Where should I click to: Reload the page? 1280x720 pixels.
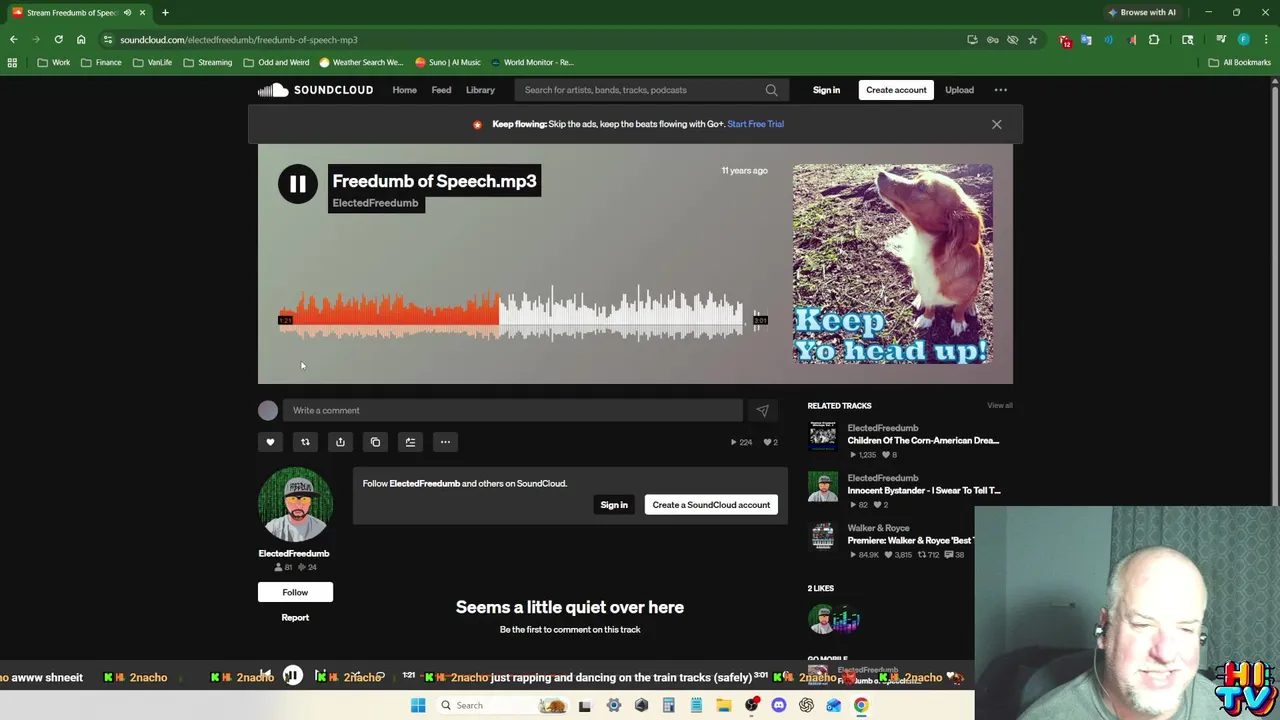pos(58,40)
